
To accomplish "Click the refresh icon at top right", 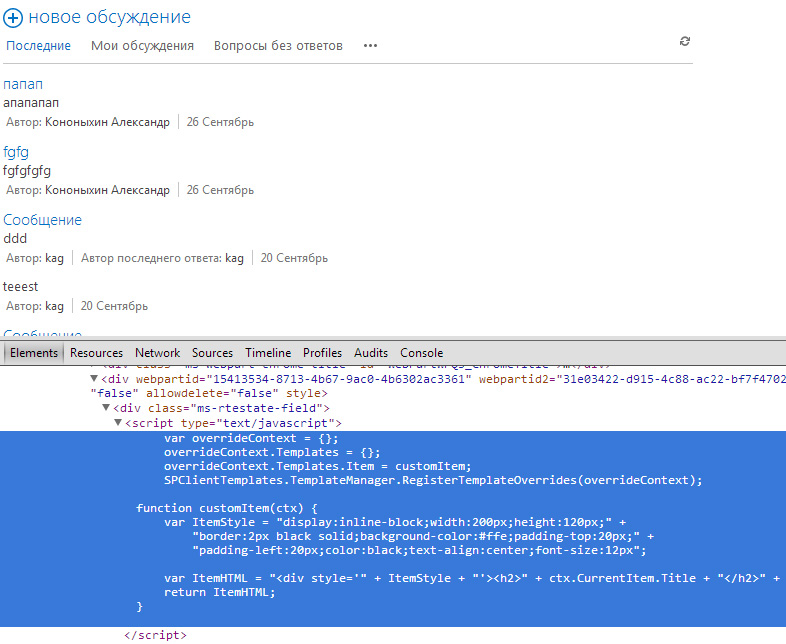I will click(x=685, y=41).
